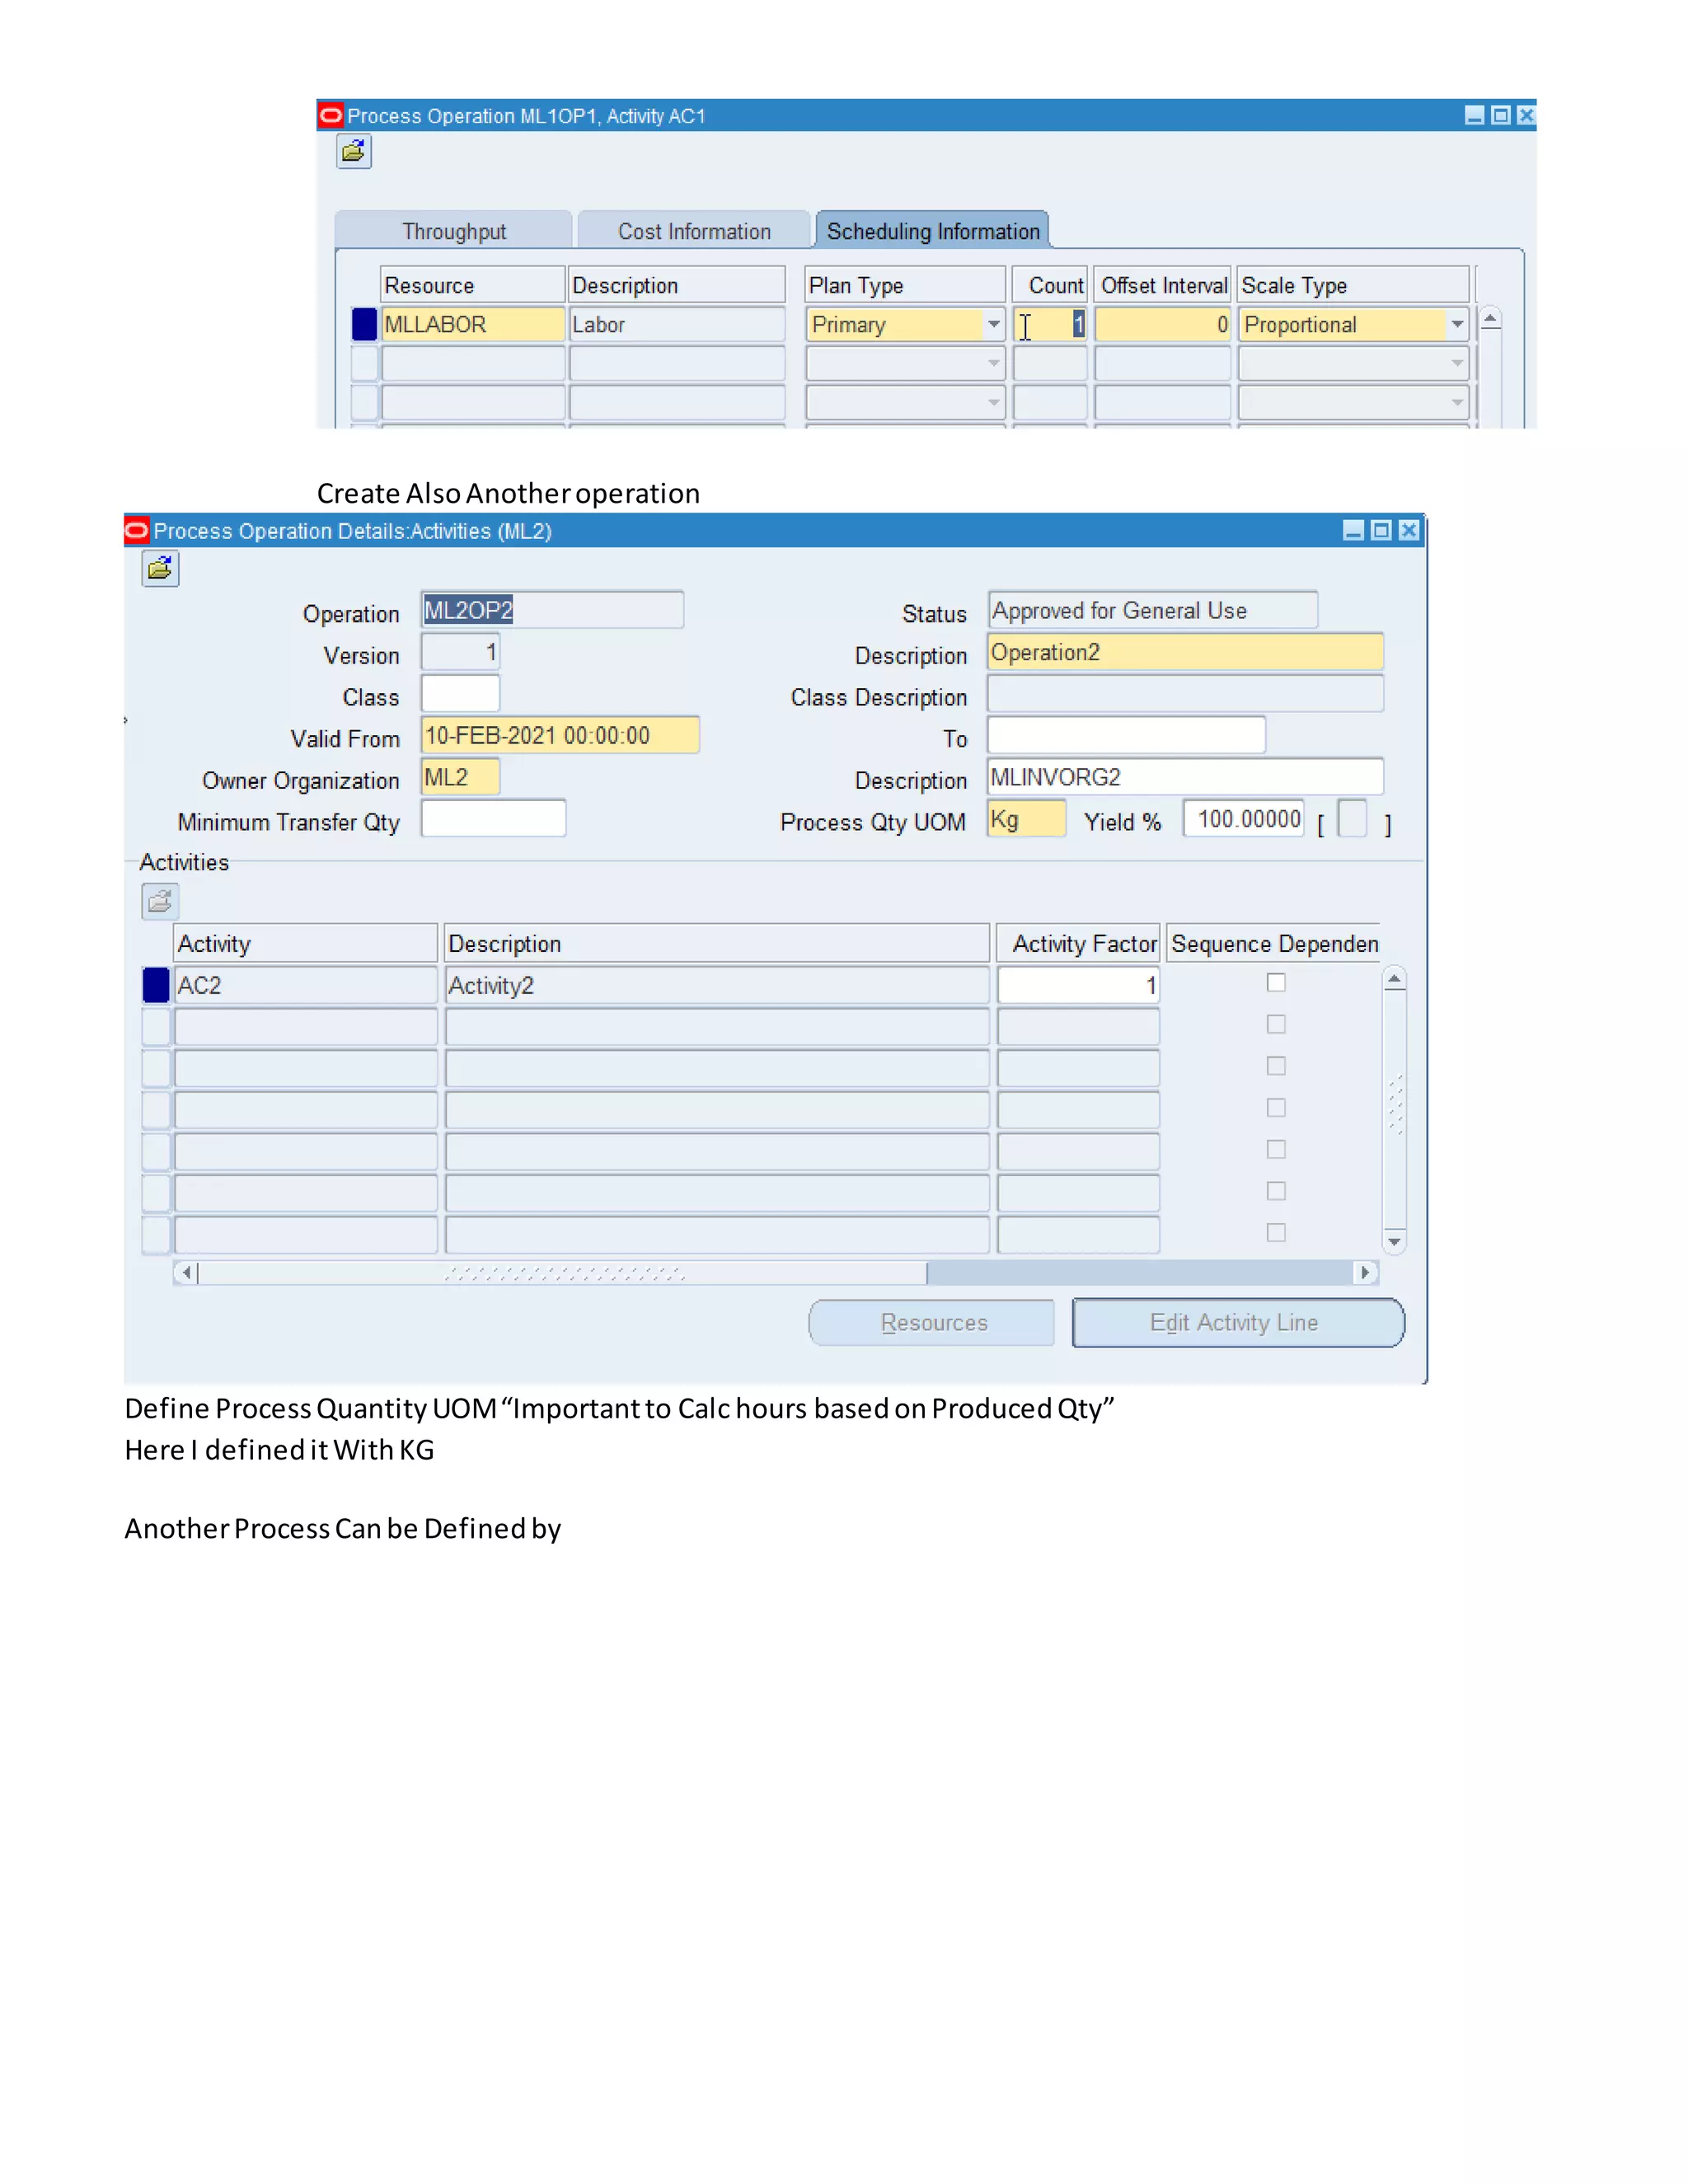
Task: Open Plan Type dropdown in second resource row
Action: coord(993,363)
